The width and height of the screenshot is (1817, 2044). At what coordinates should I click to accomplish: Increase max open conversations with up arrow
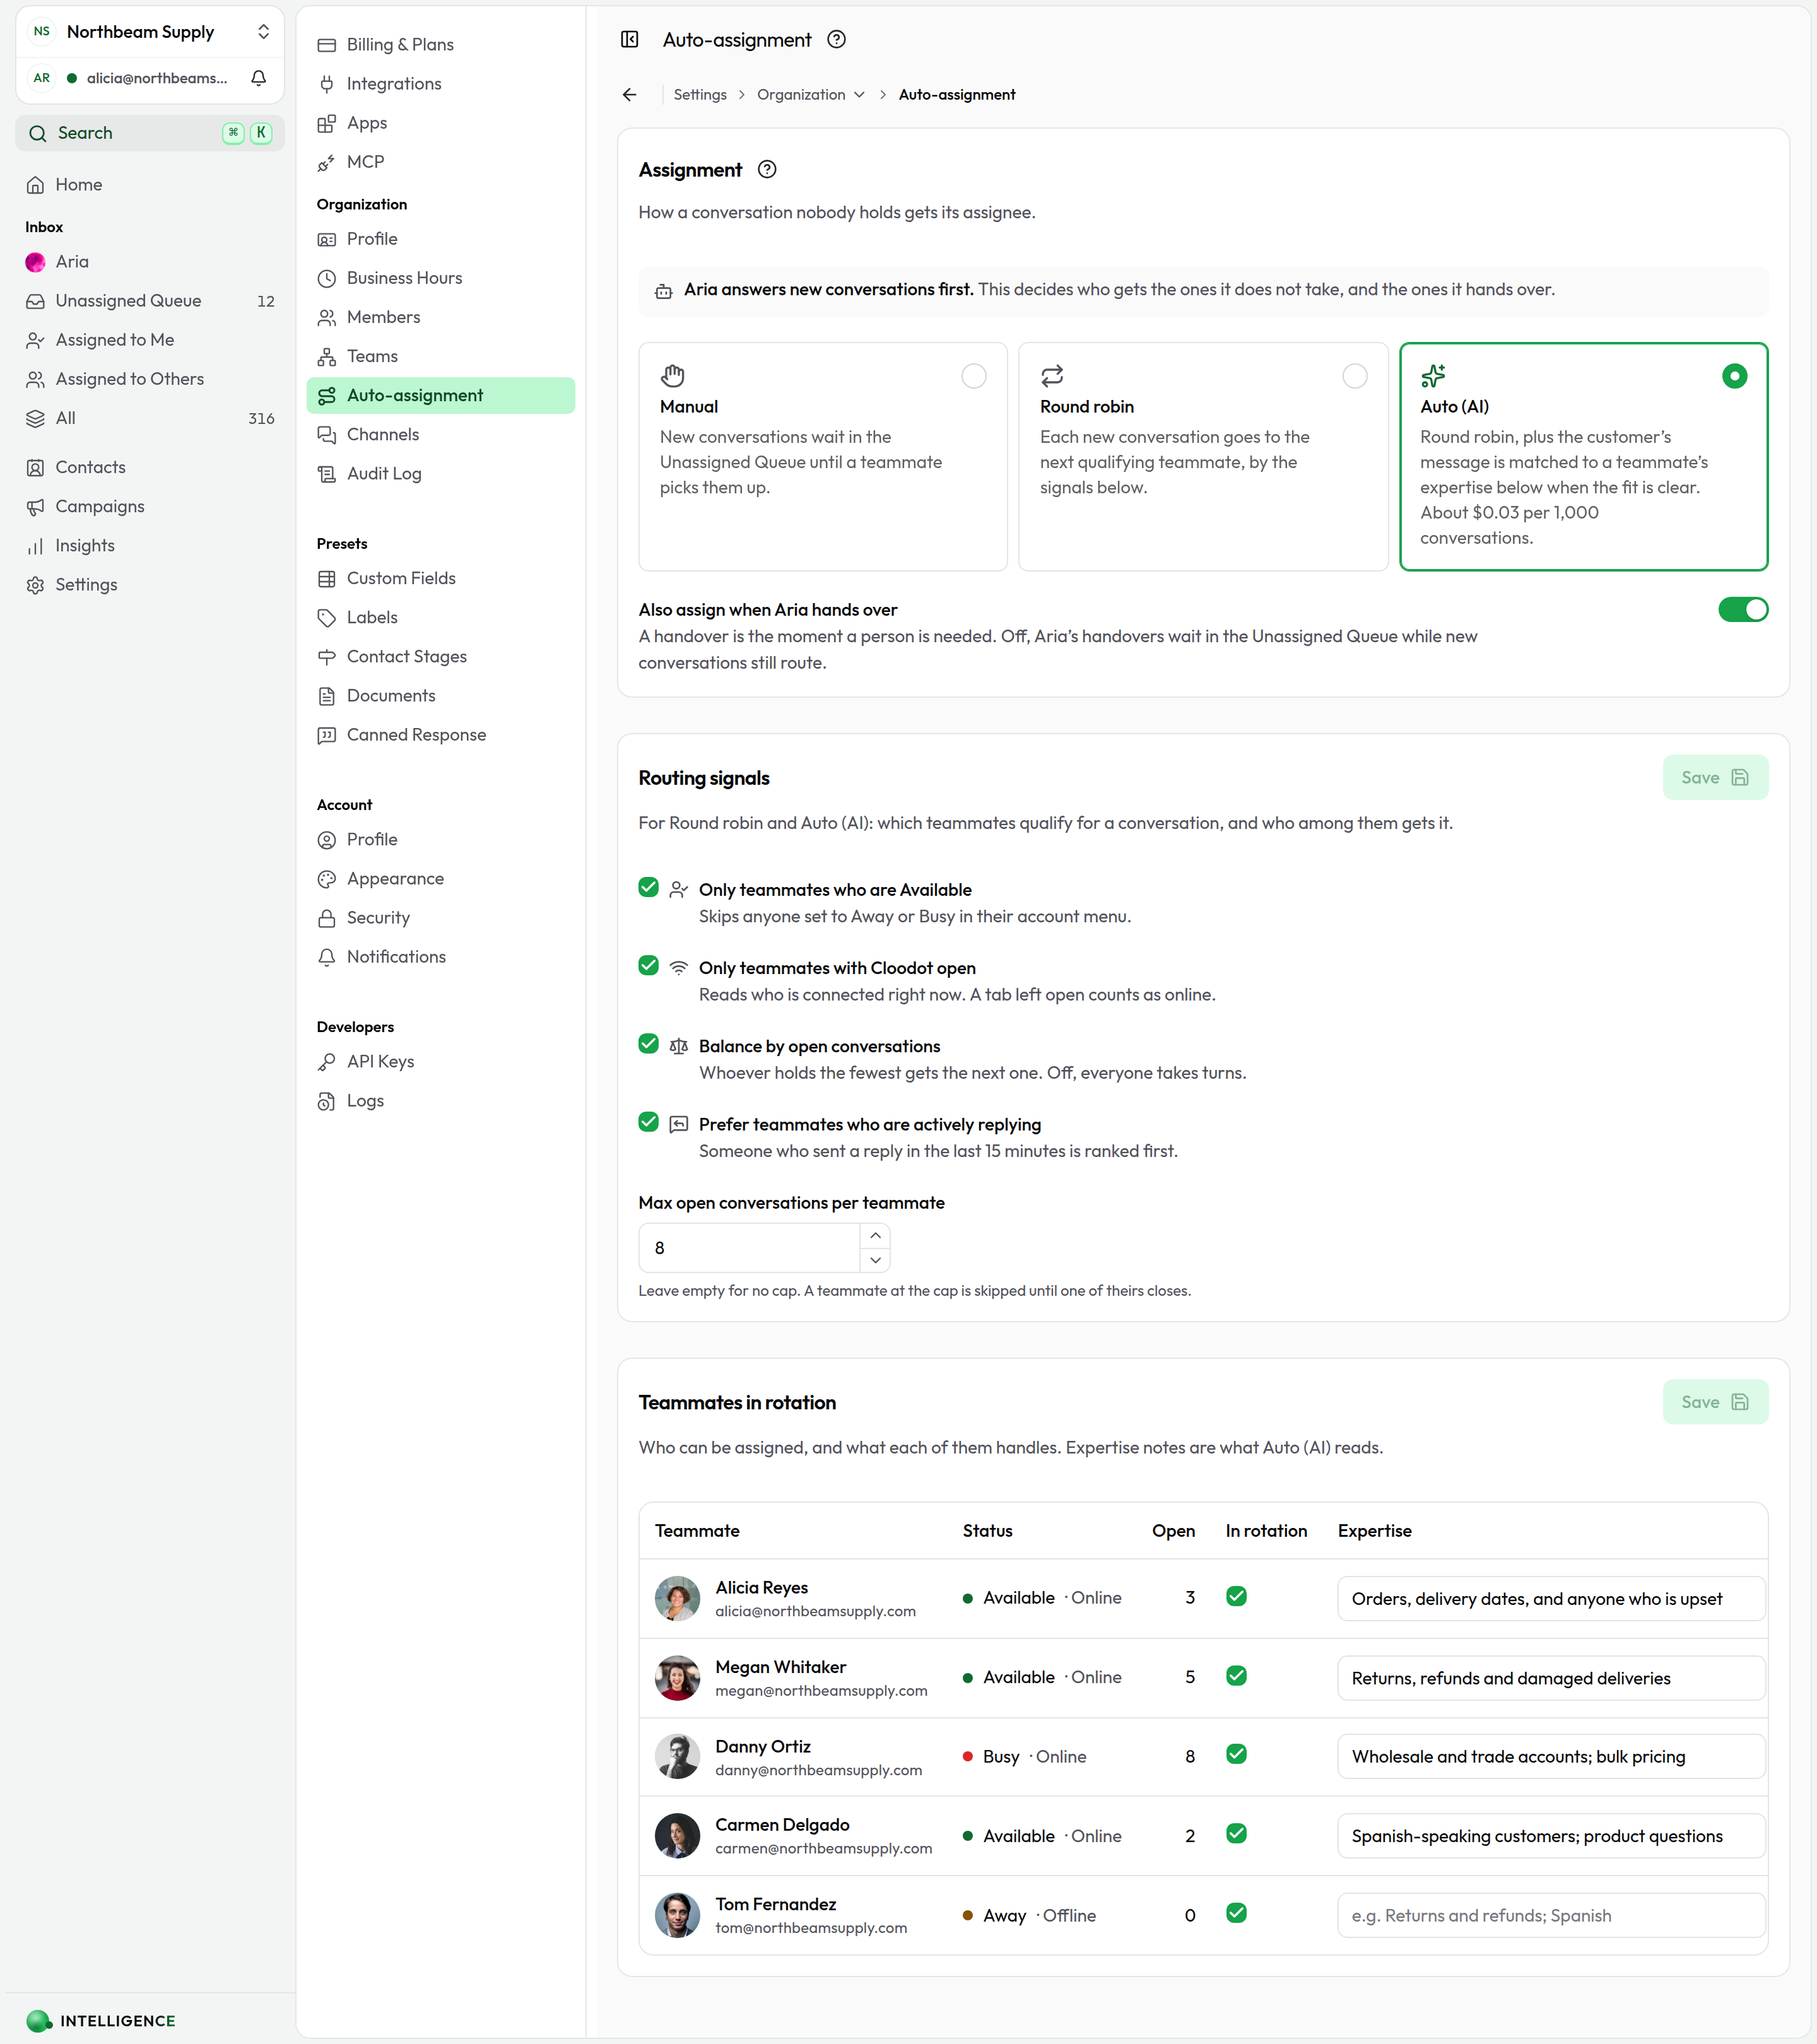[875, 1236]
